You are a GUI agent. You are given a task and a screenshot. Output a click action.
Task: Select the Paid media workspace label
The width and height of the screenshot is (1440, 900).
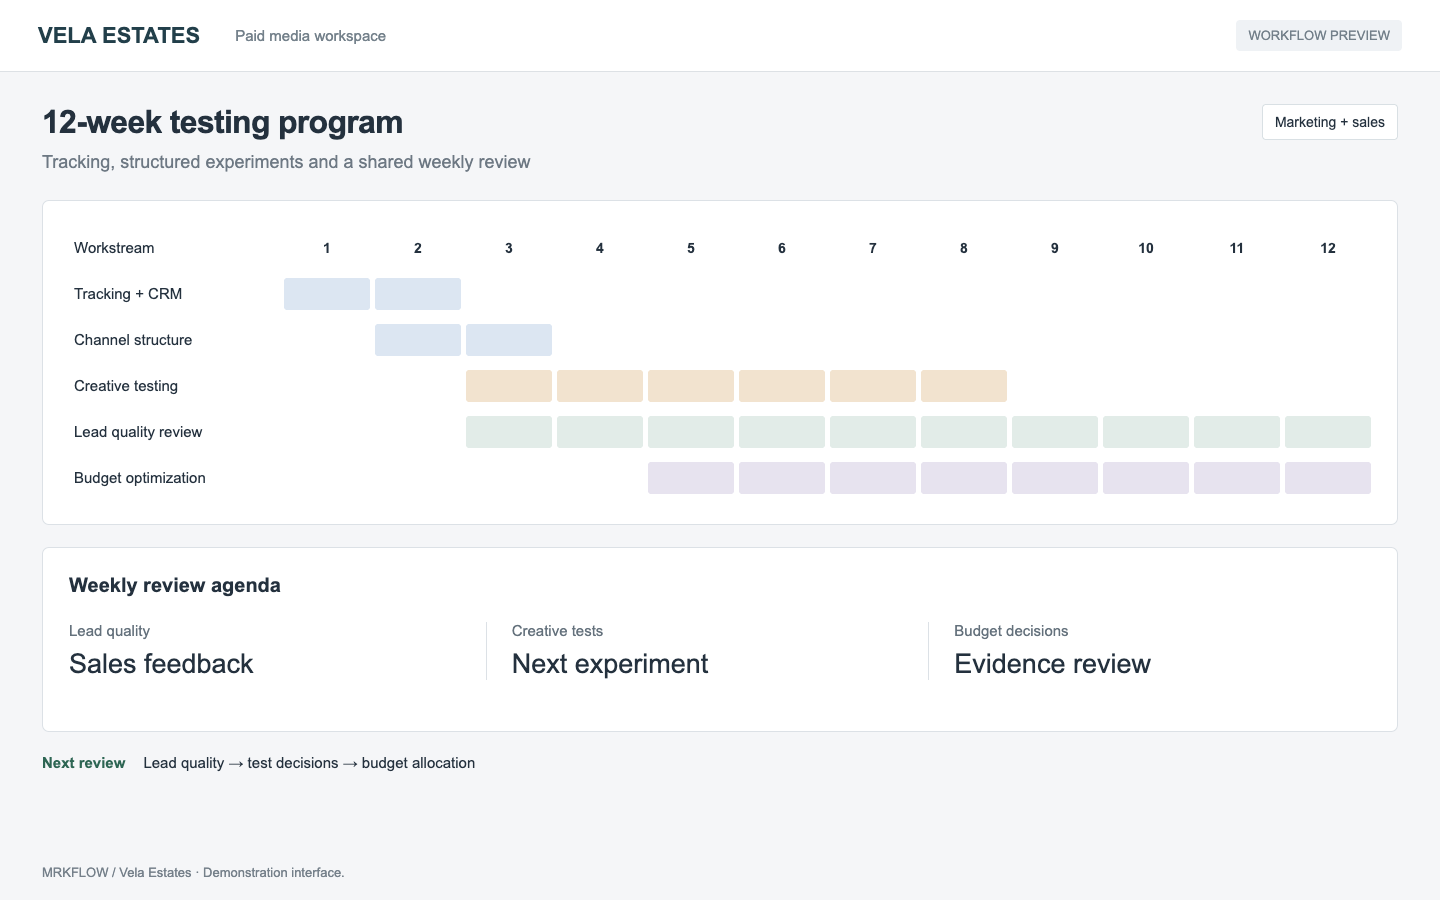tap(310, 36)
